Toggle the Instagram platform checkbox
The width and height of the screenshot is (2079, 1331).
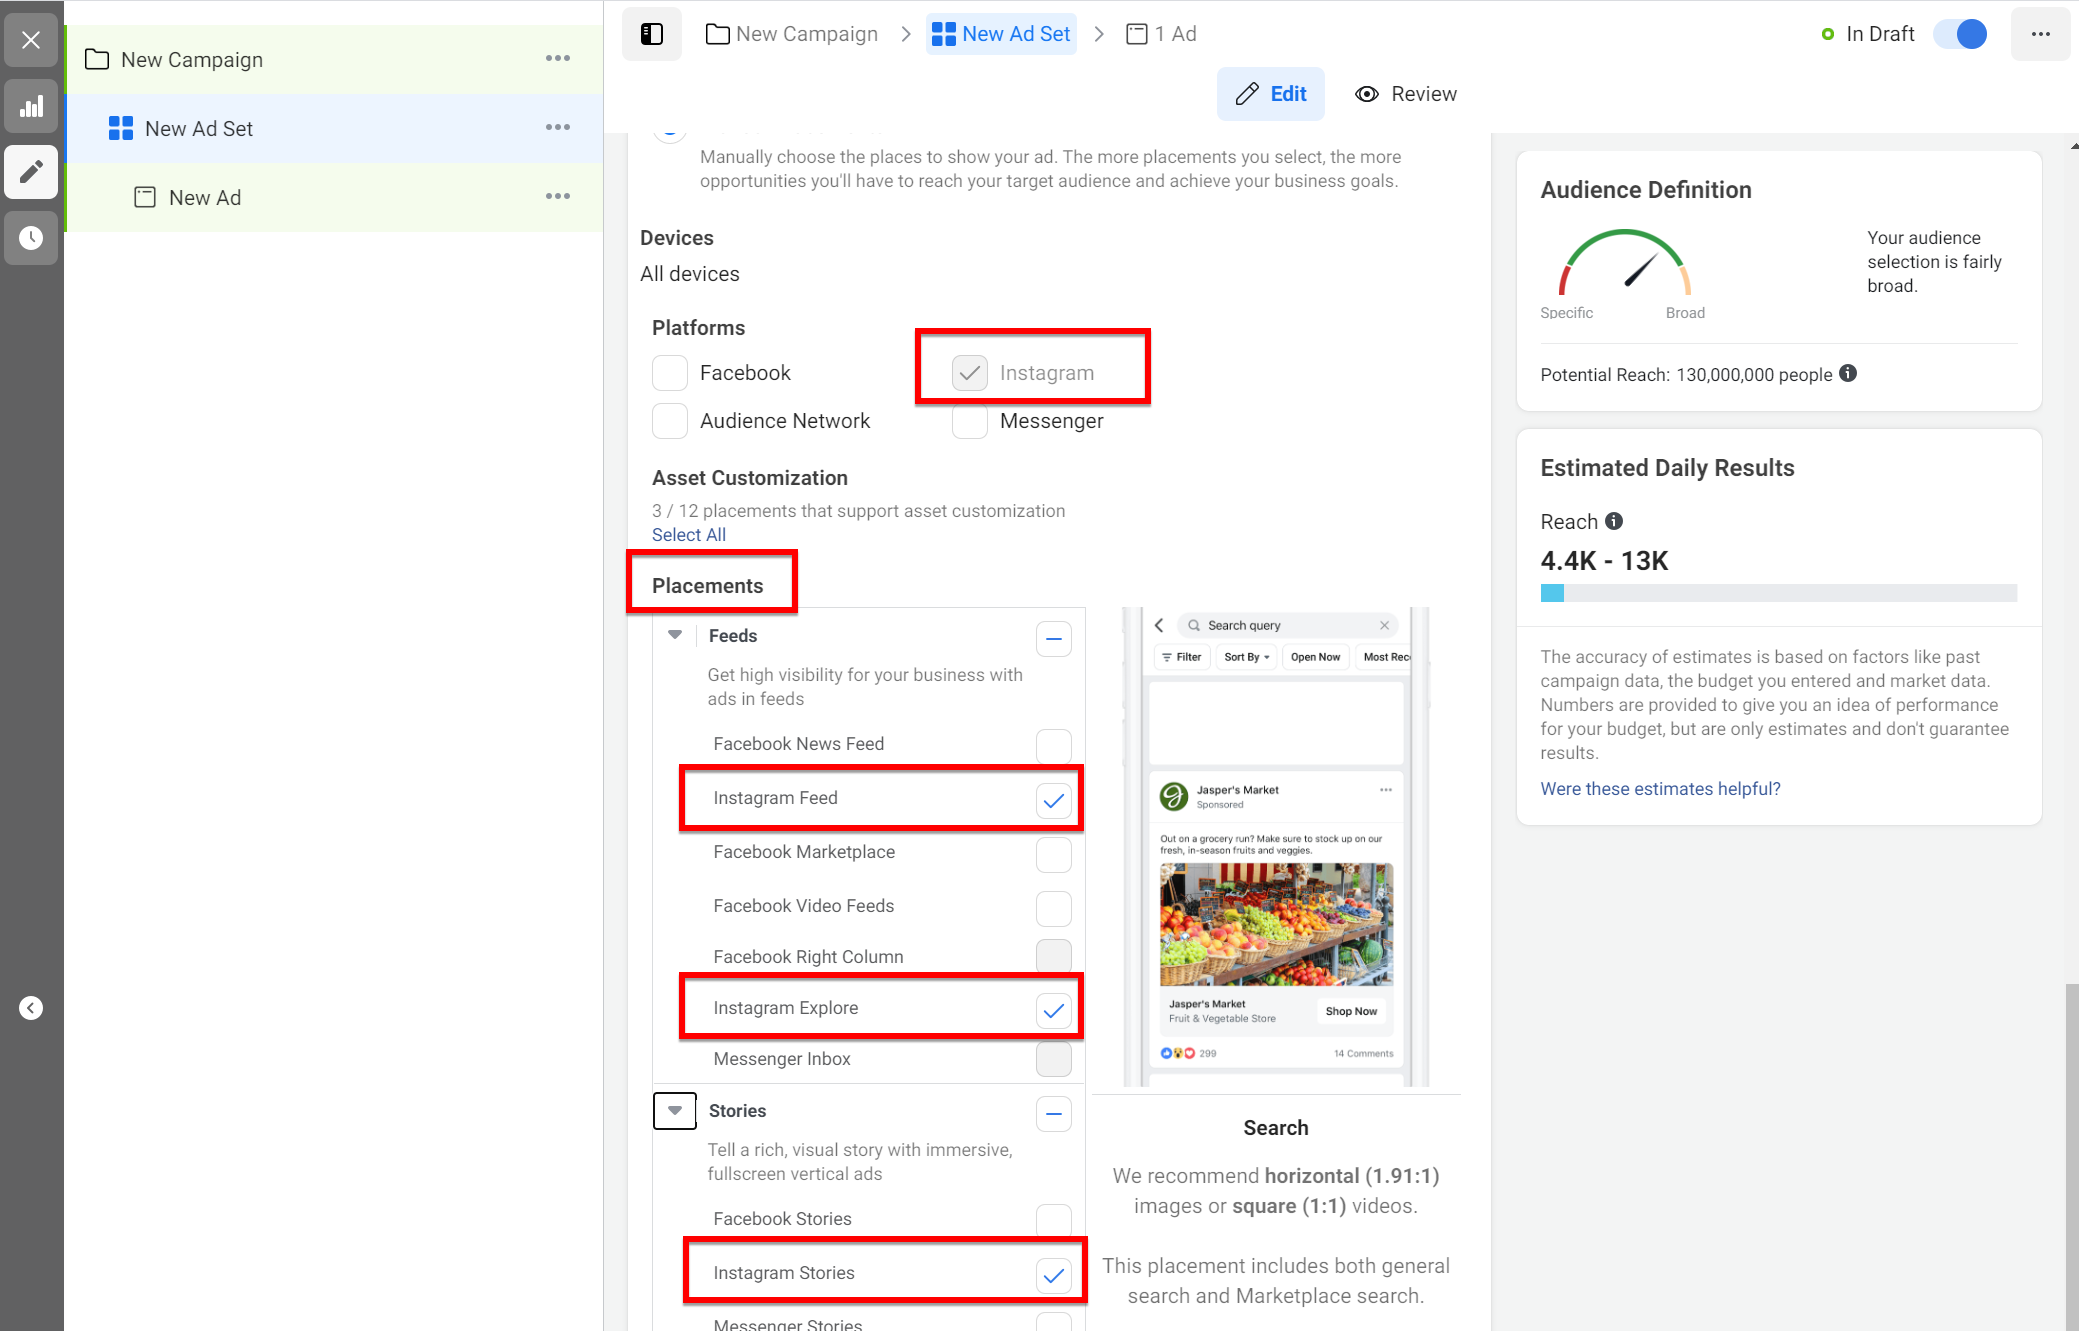pos(968,370)
